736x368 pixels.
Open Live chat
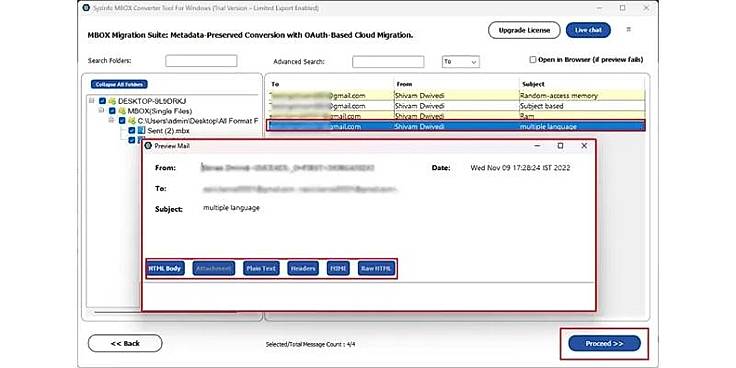588,30
